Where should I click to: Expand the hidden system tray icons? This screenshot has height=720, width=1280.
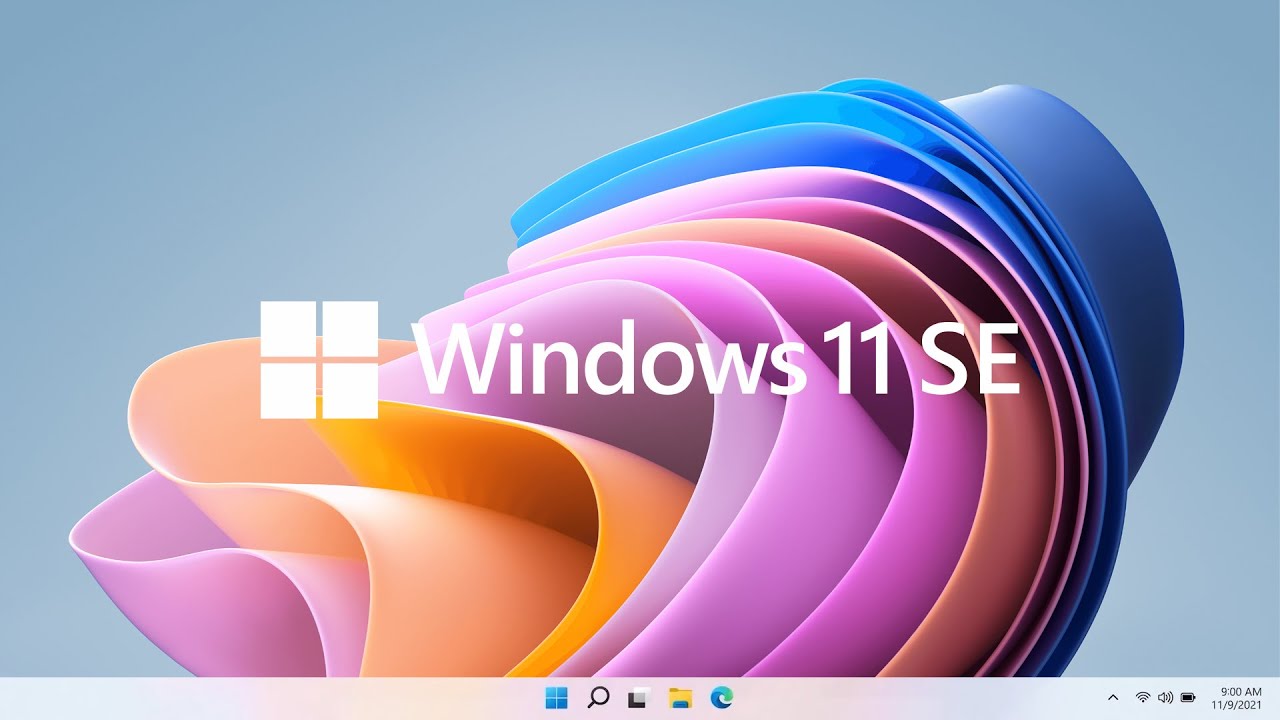tap(1113, 699)
